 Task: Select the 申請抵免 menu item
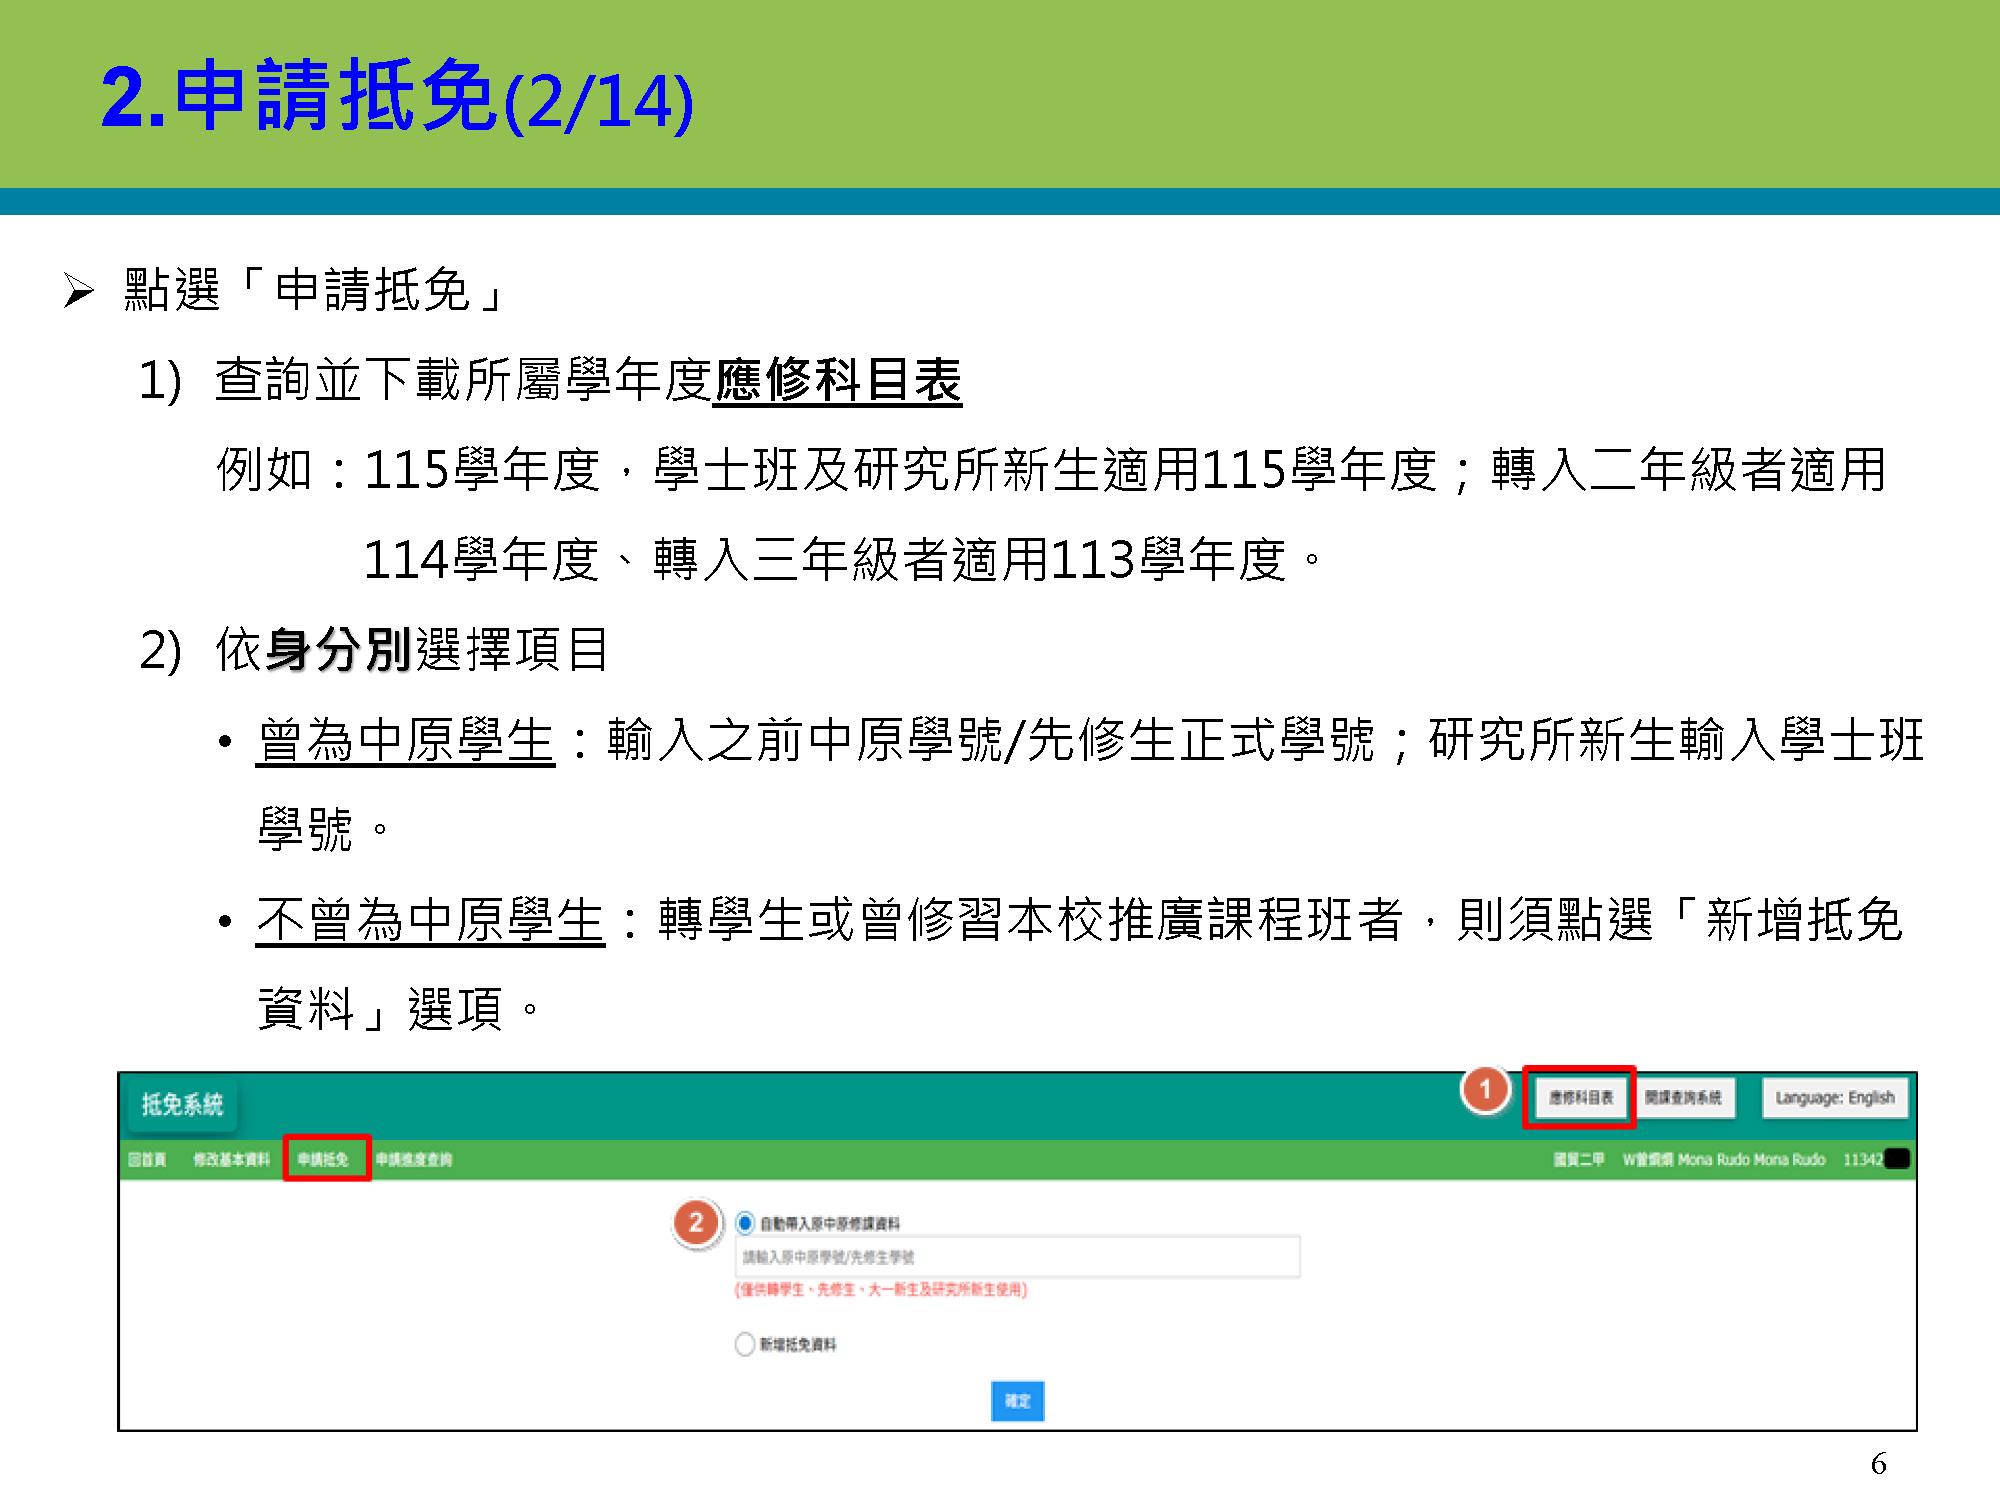point(323,1160)
